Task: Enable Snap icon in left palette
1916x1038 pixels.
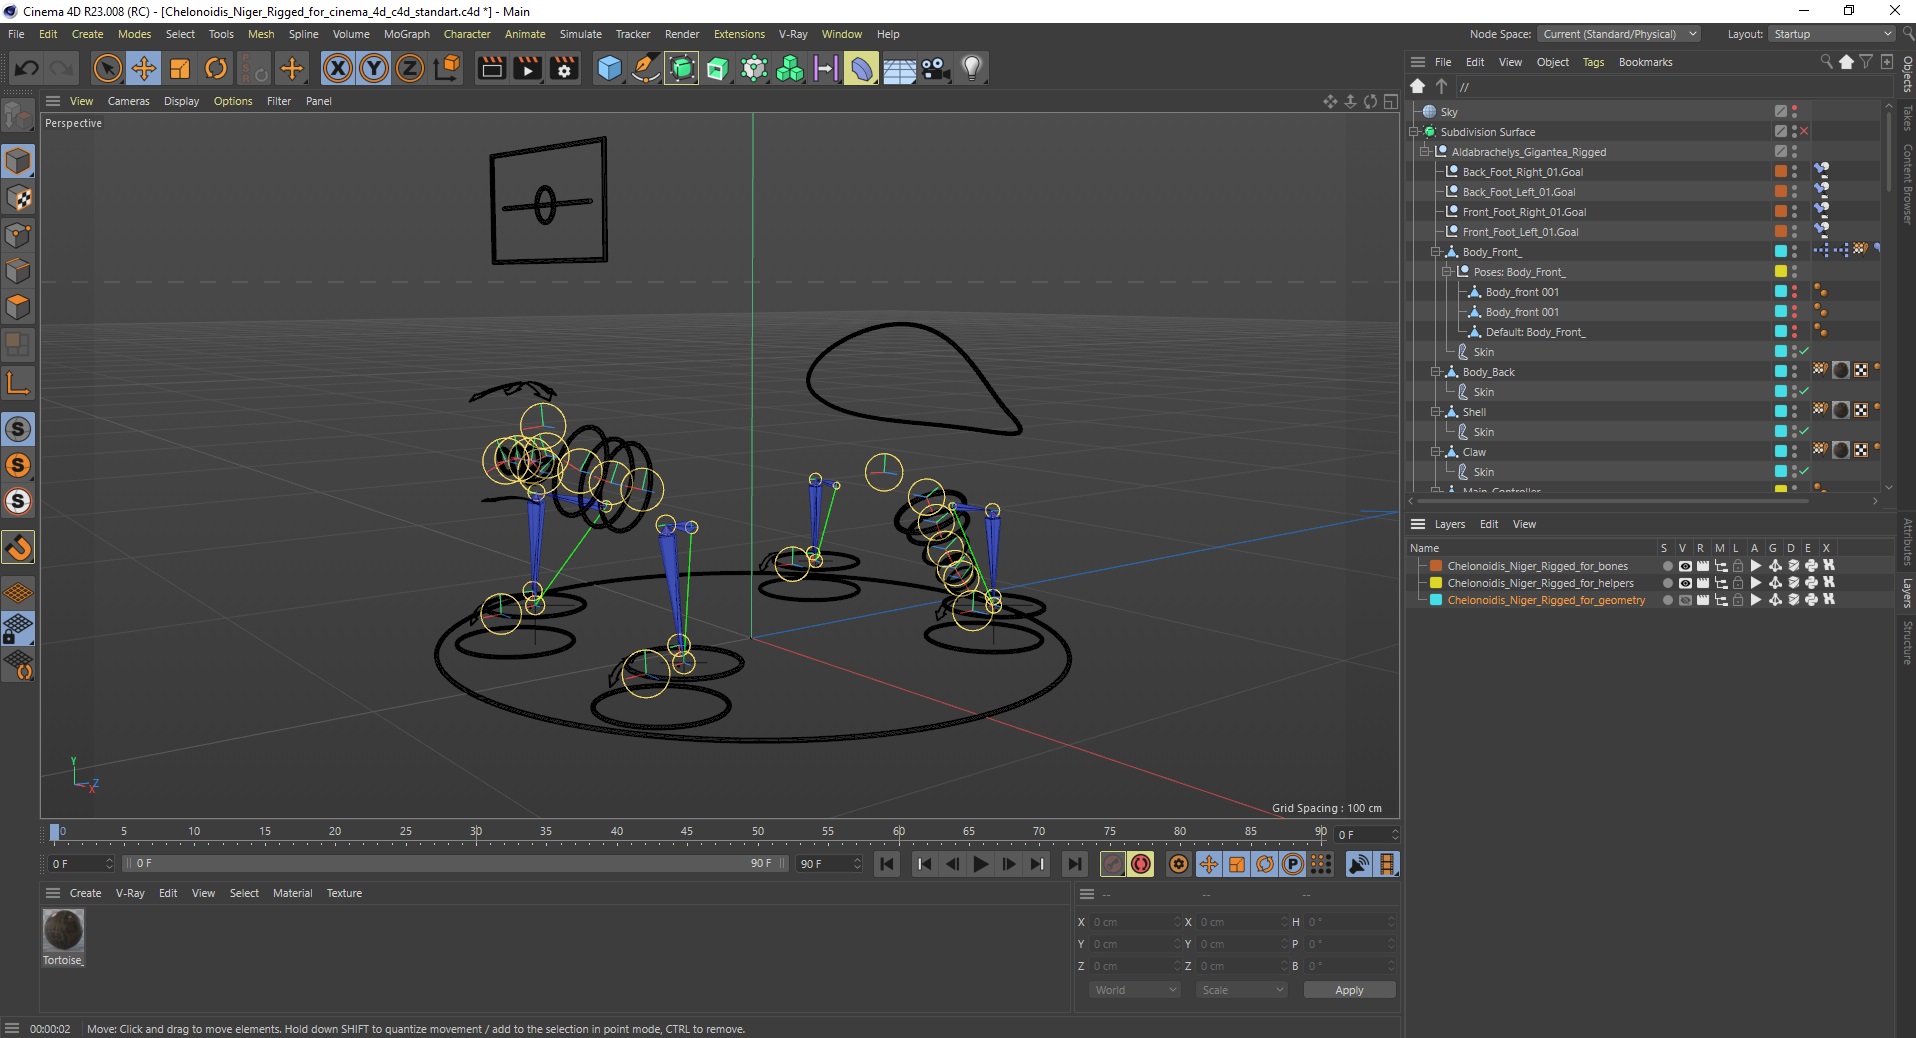Action: (18, 547)
